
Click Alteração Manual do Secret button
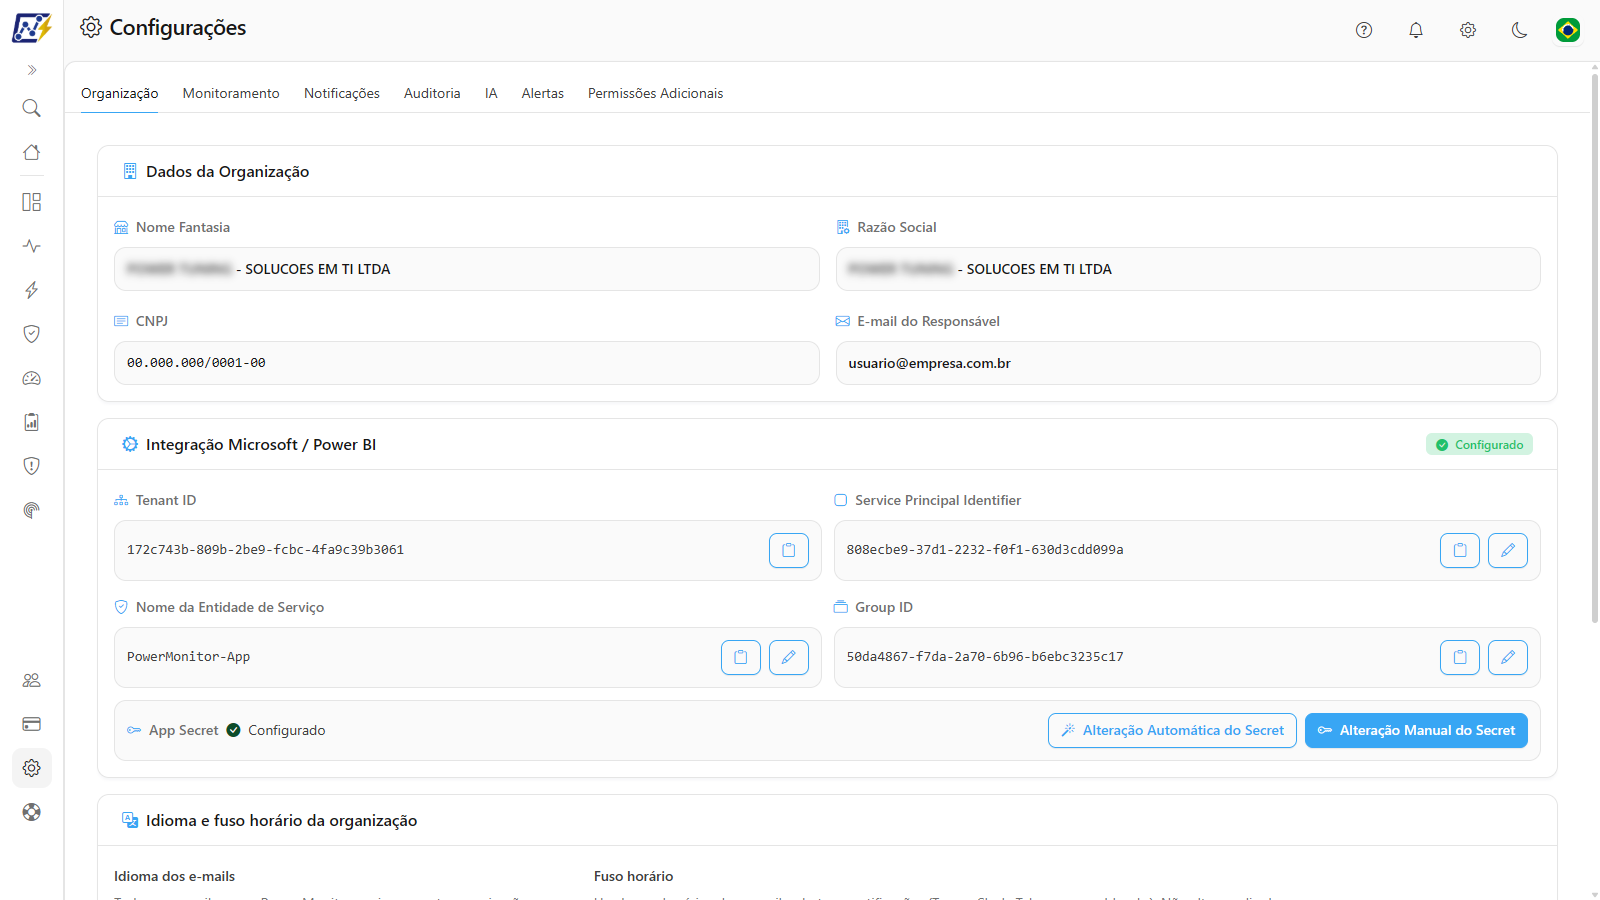tap(1416, 731)
